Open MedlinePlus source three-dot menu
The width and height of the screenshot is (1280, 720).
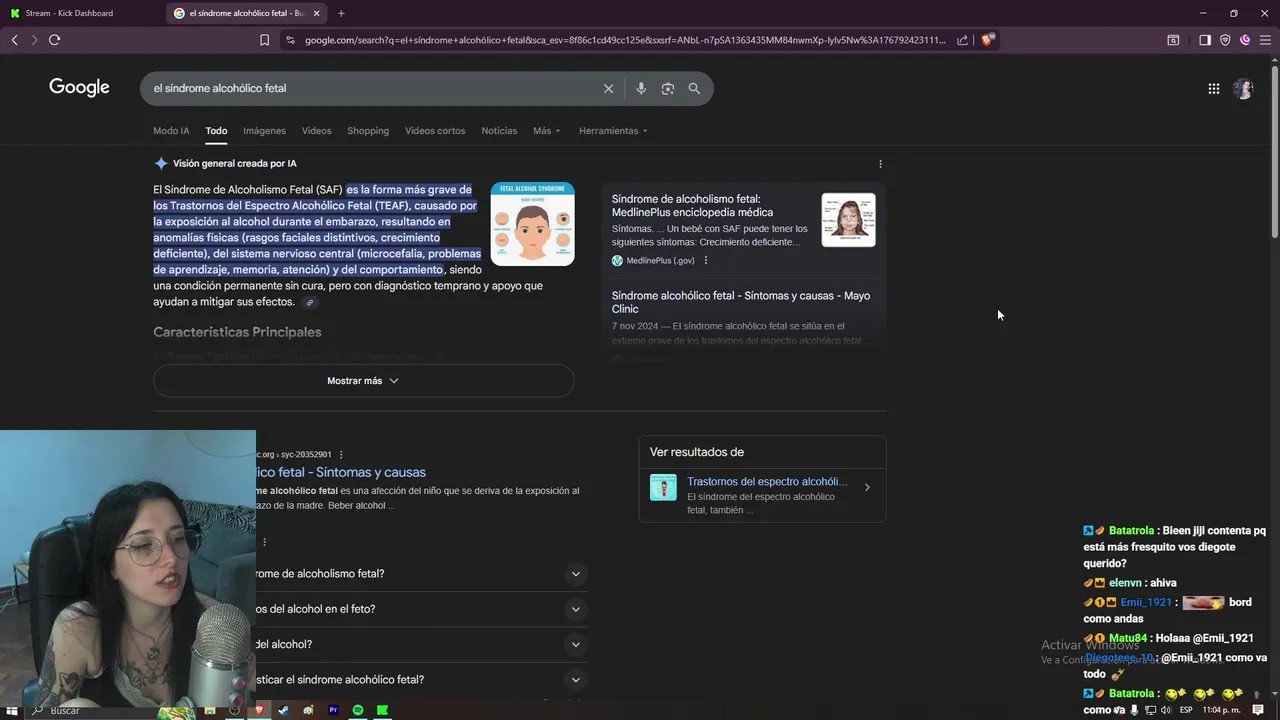[x=705, y=261]
